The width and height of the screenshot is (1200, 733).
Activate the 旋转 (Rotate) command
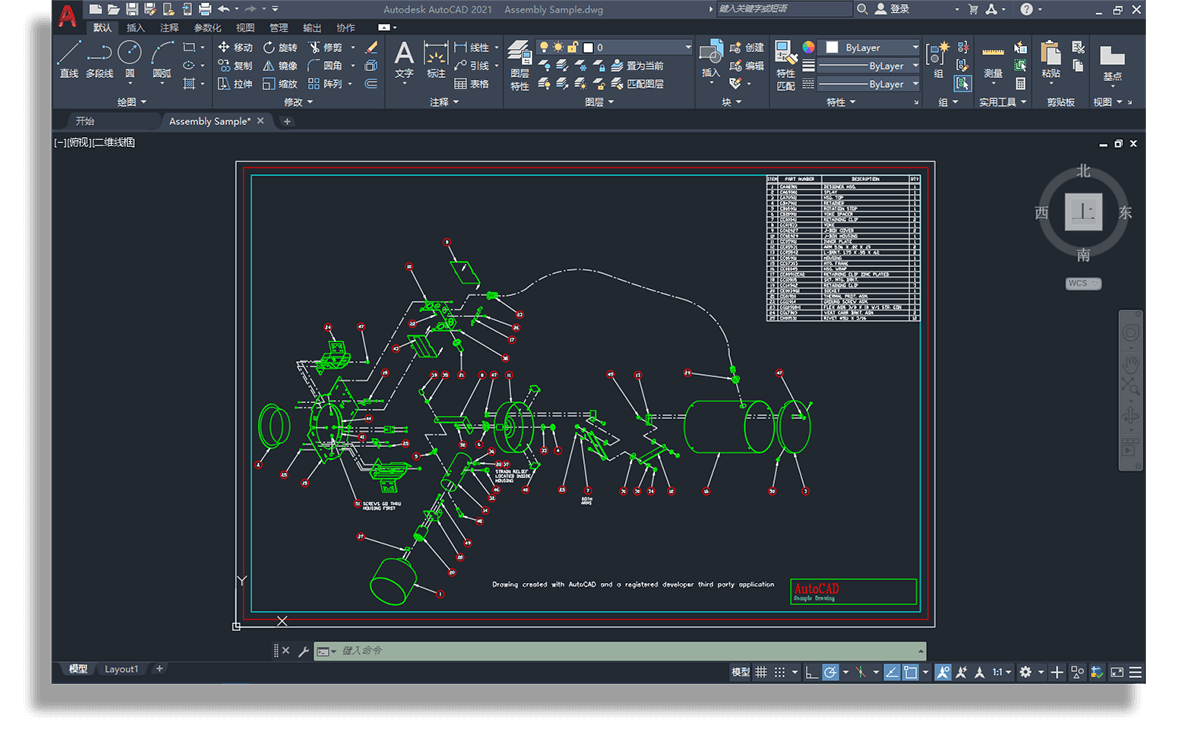[280, 47]
